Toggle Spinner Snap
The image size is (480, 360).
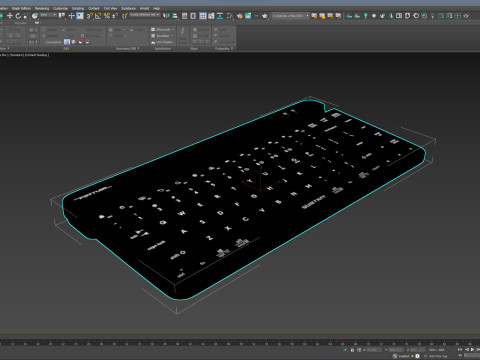pyautogui.click(x=115, y=15)
